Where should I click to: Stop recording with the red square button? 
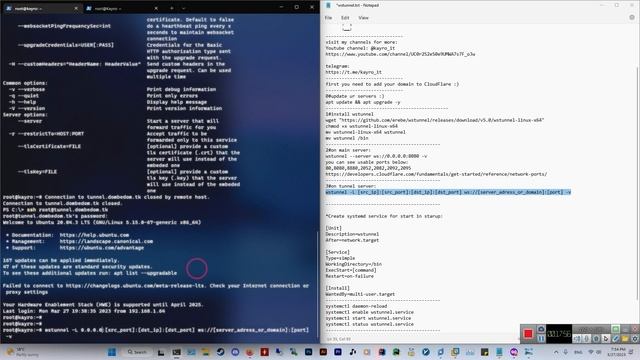click(528, 334)
